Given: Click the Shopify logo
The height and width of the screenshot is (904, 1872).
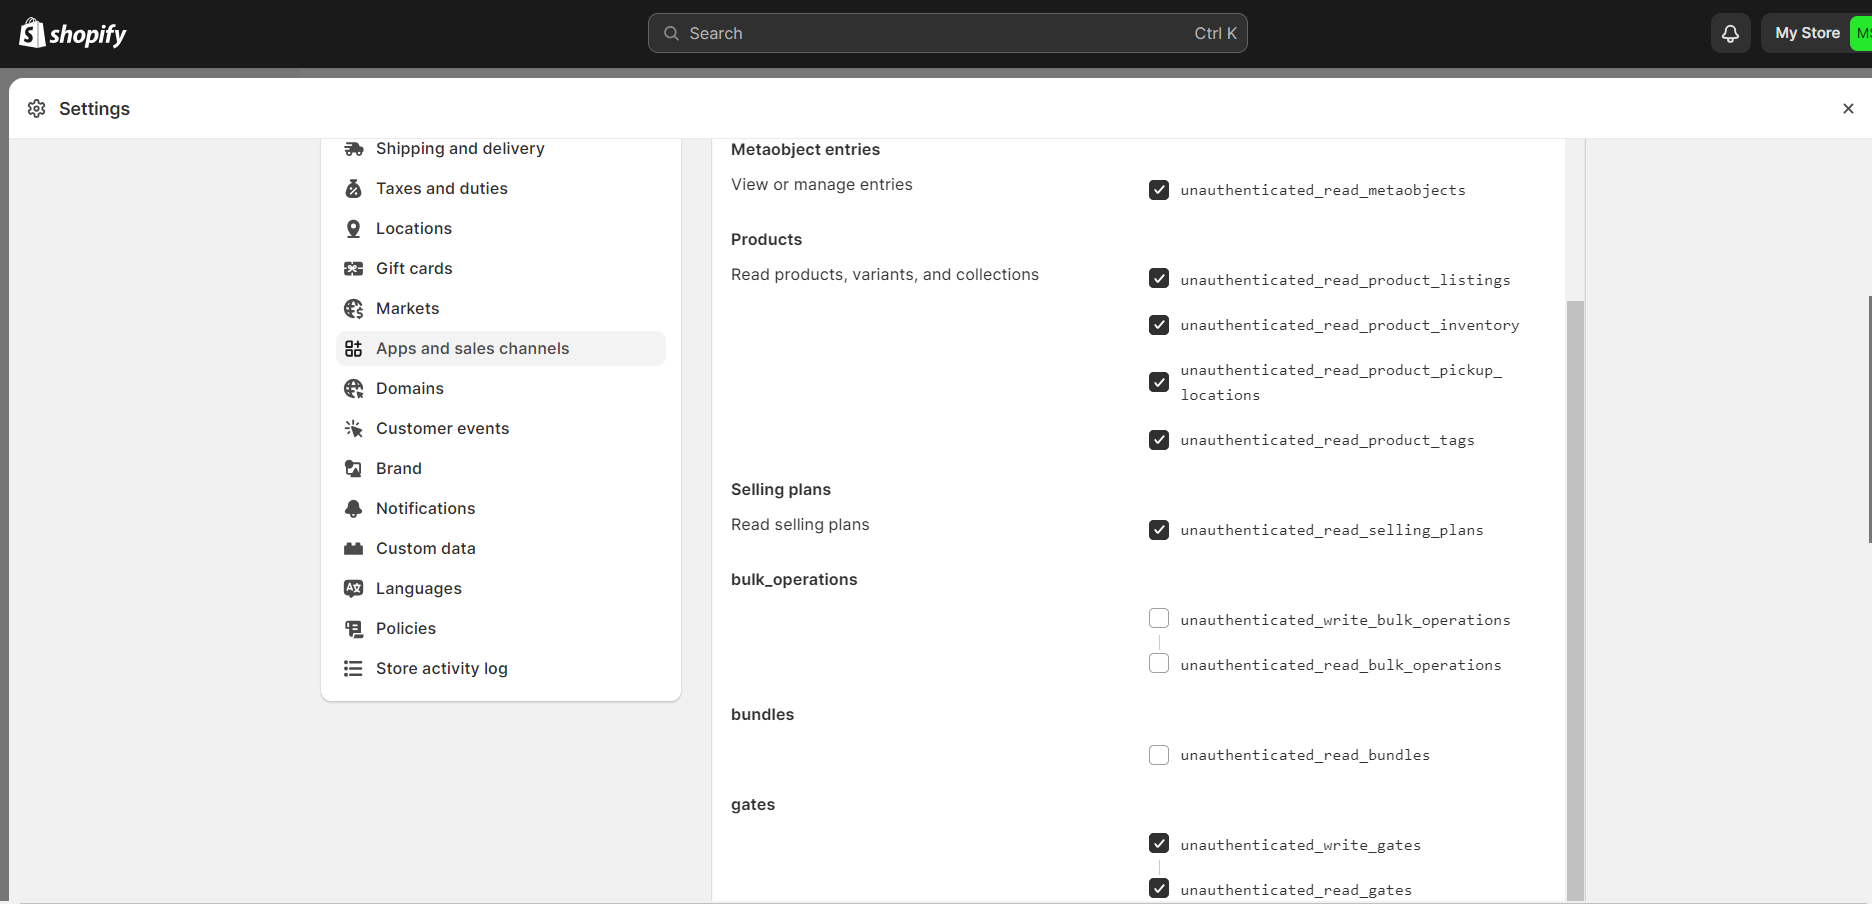Looking at the screenshot, I should pyautogui.click(x=73, y=34).
